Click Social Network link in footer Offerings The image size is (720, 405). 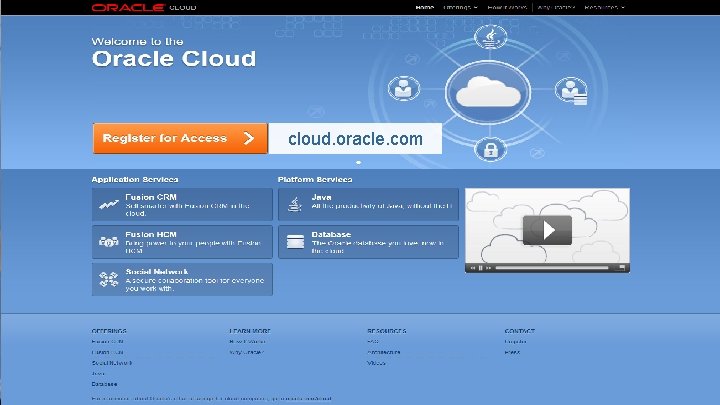[x=112, y=363]
